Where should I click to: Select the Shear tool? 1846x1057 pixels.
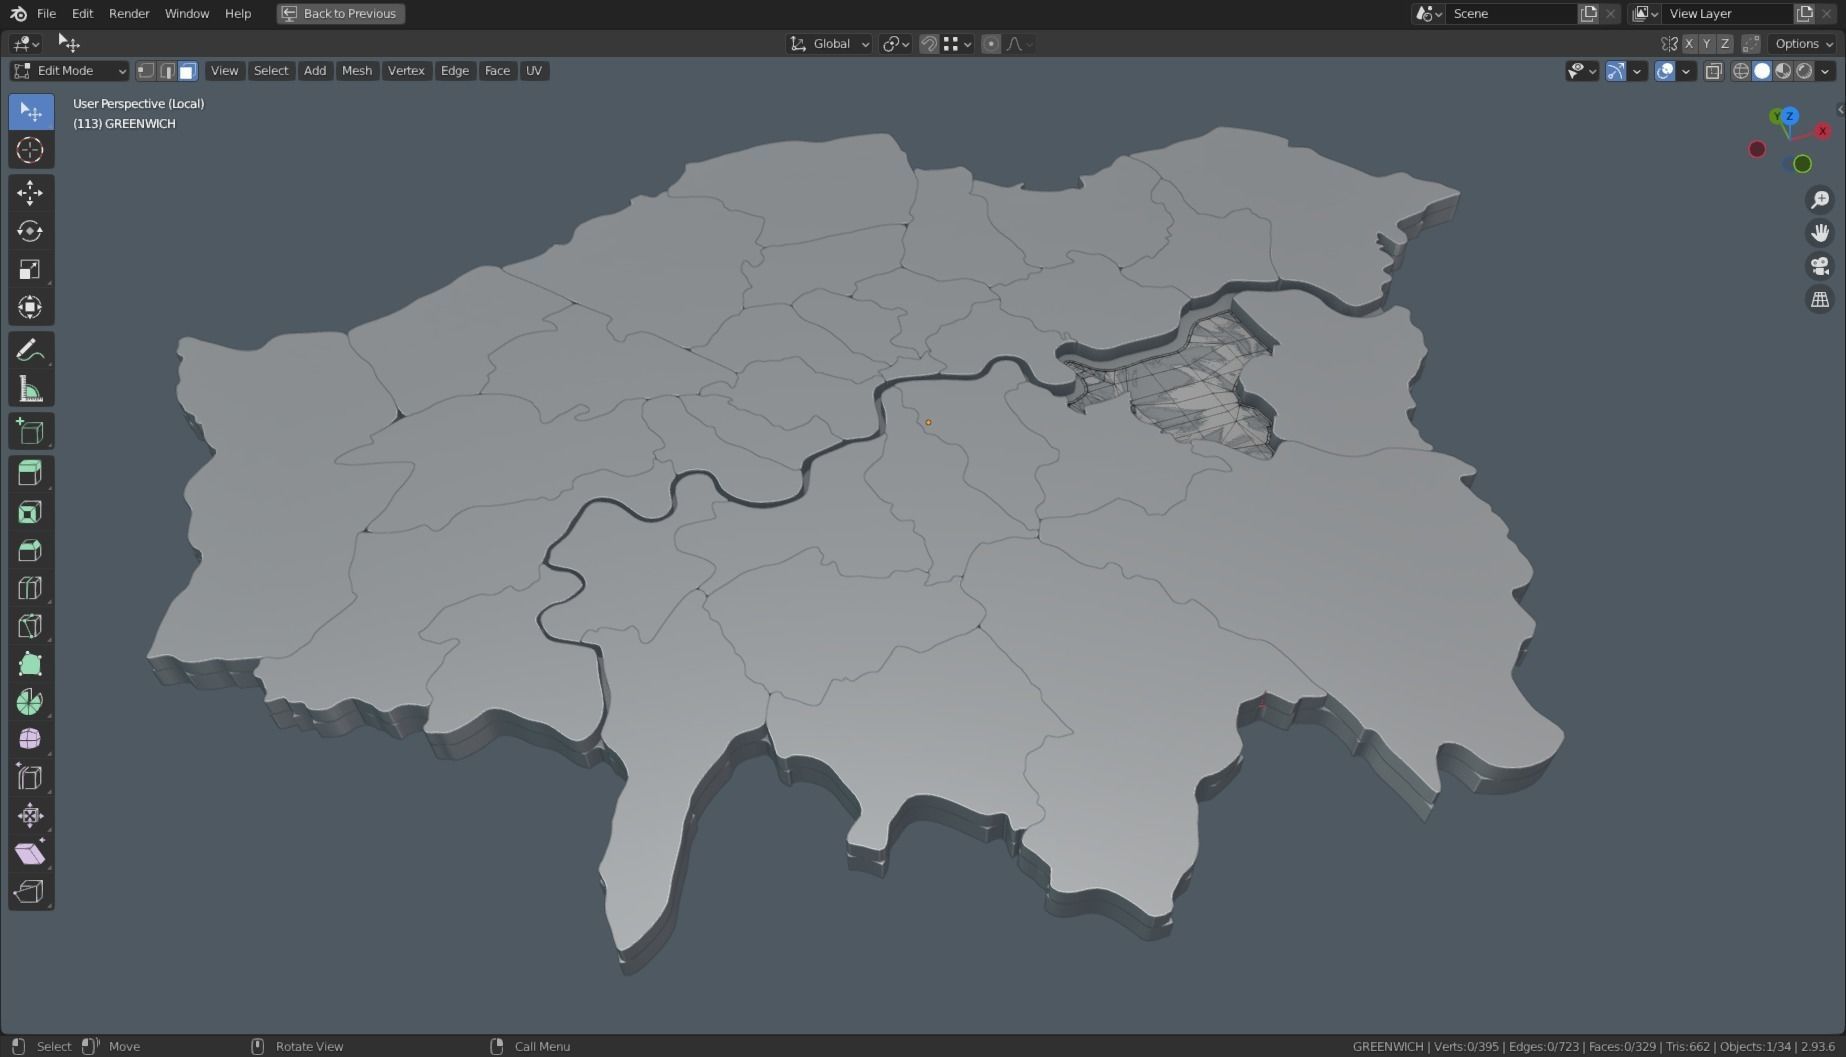click(x=30, y=853)
